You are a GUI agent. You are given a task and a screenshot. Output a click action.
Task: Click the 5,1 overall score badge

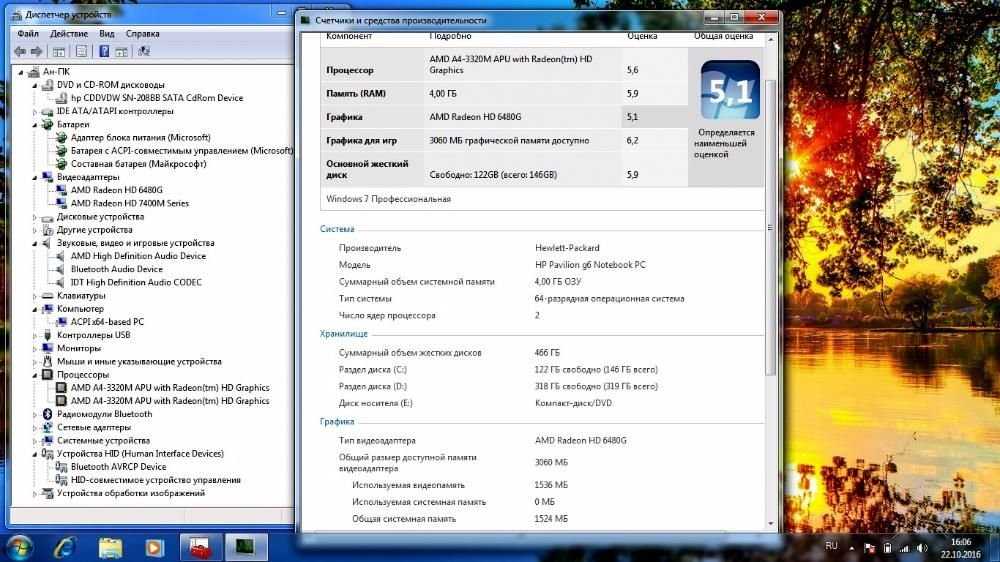(x=730, y=90)
